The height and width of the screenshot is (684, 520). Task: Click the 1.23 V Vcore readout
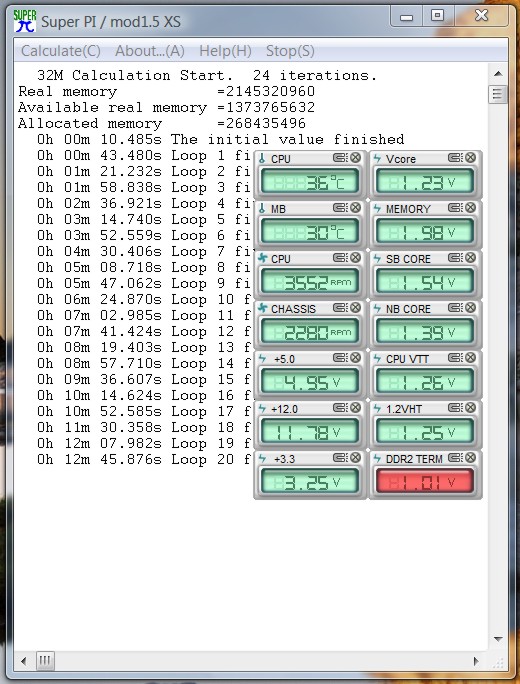425,182
